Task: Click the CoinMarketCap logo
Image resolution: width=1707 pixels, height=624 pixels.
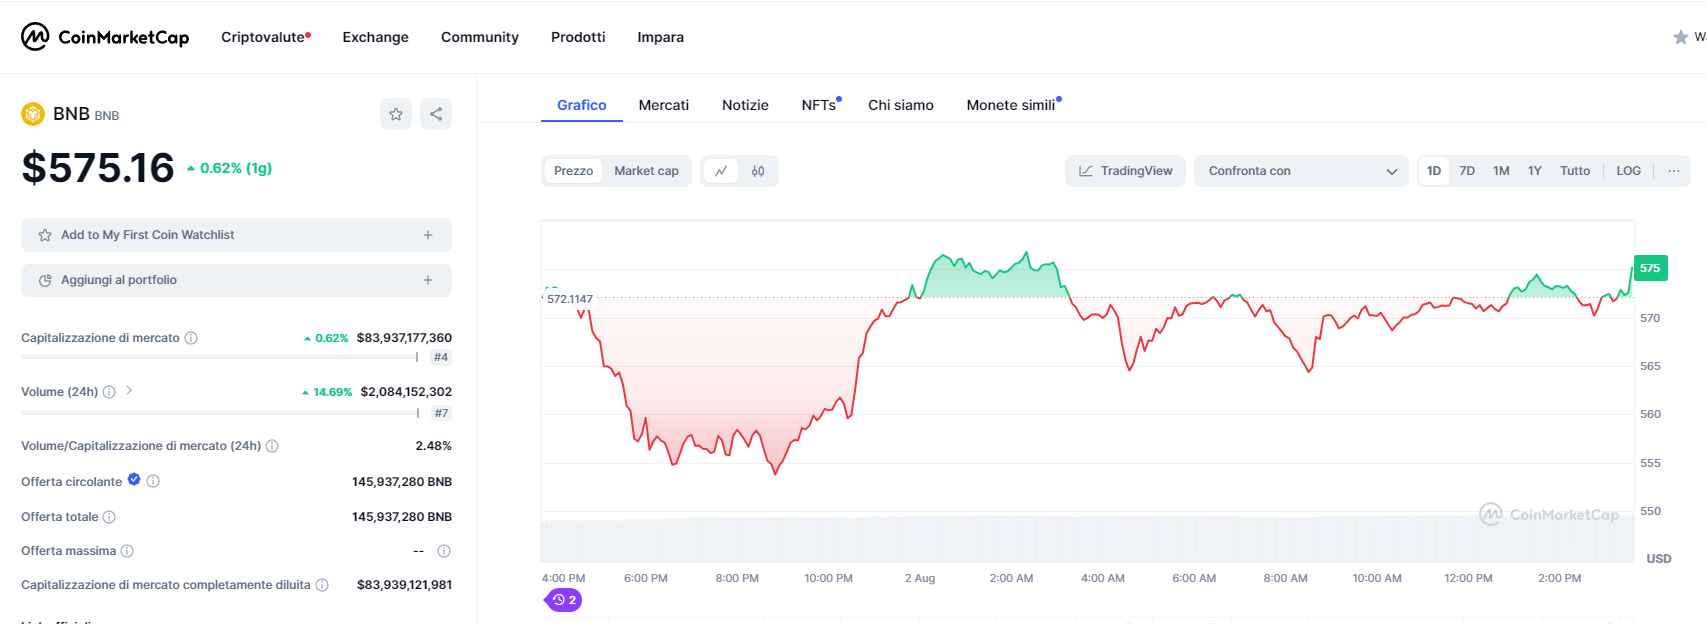Action: 105,37
